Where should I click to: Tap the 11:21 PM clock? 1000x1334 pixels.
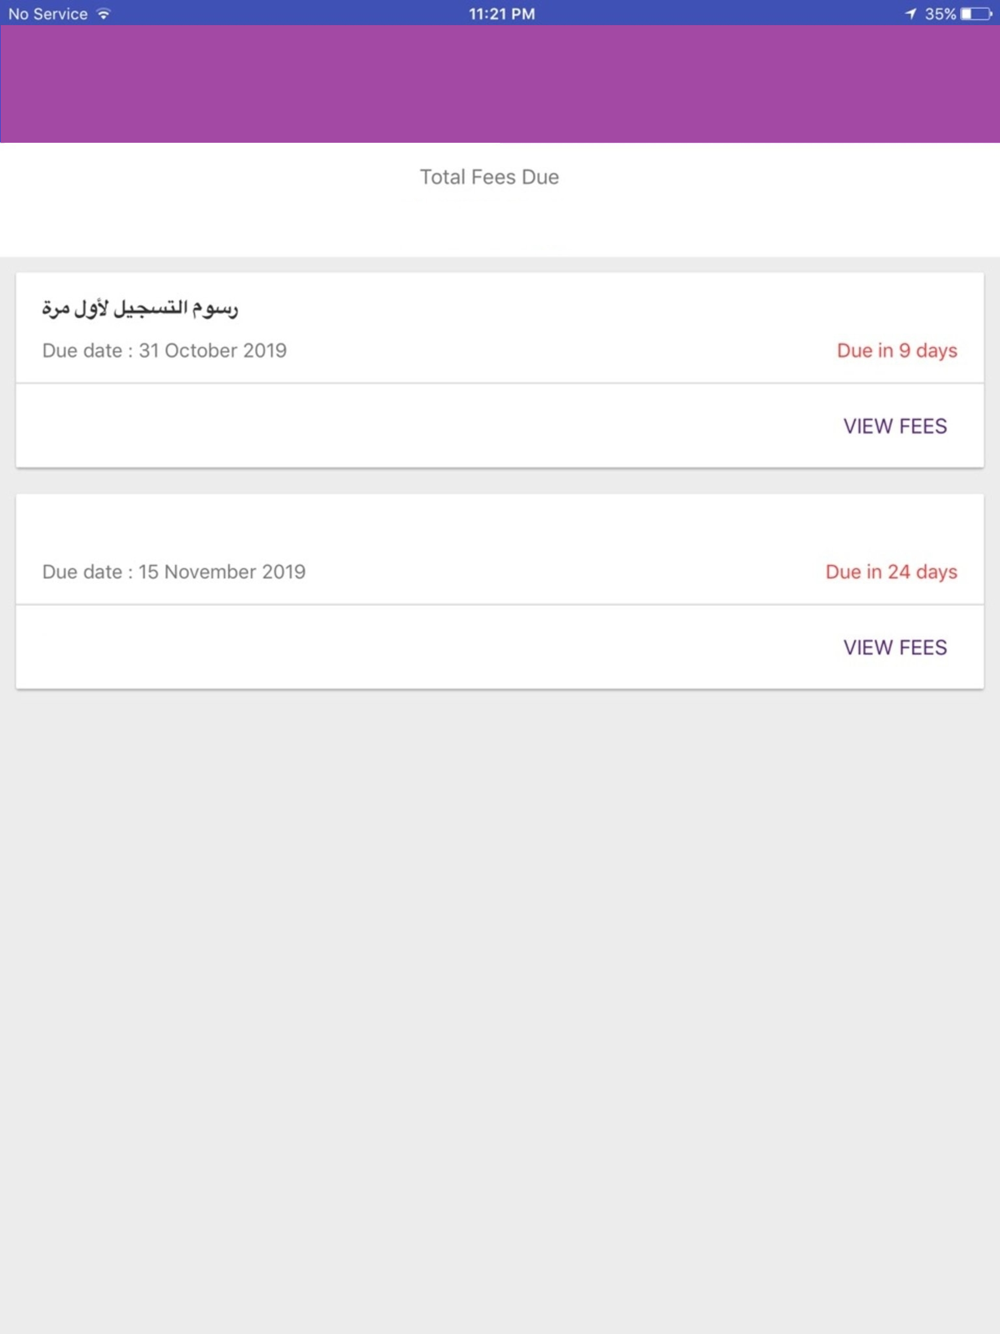(502, 14)
